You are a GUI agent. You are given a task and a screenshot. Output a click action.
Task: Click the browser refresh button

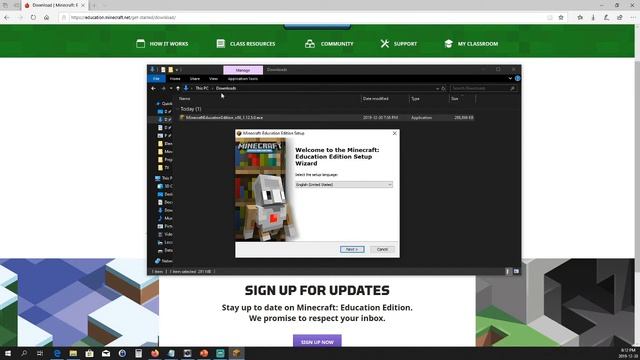tap(33, 18)
